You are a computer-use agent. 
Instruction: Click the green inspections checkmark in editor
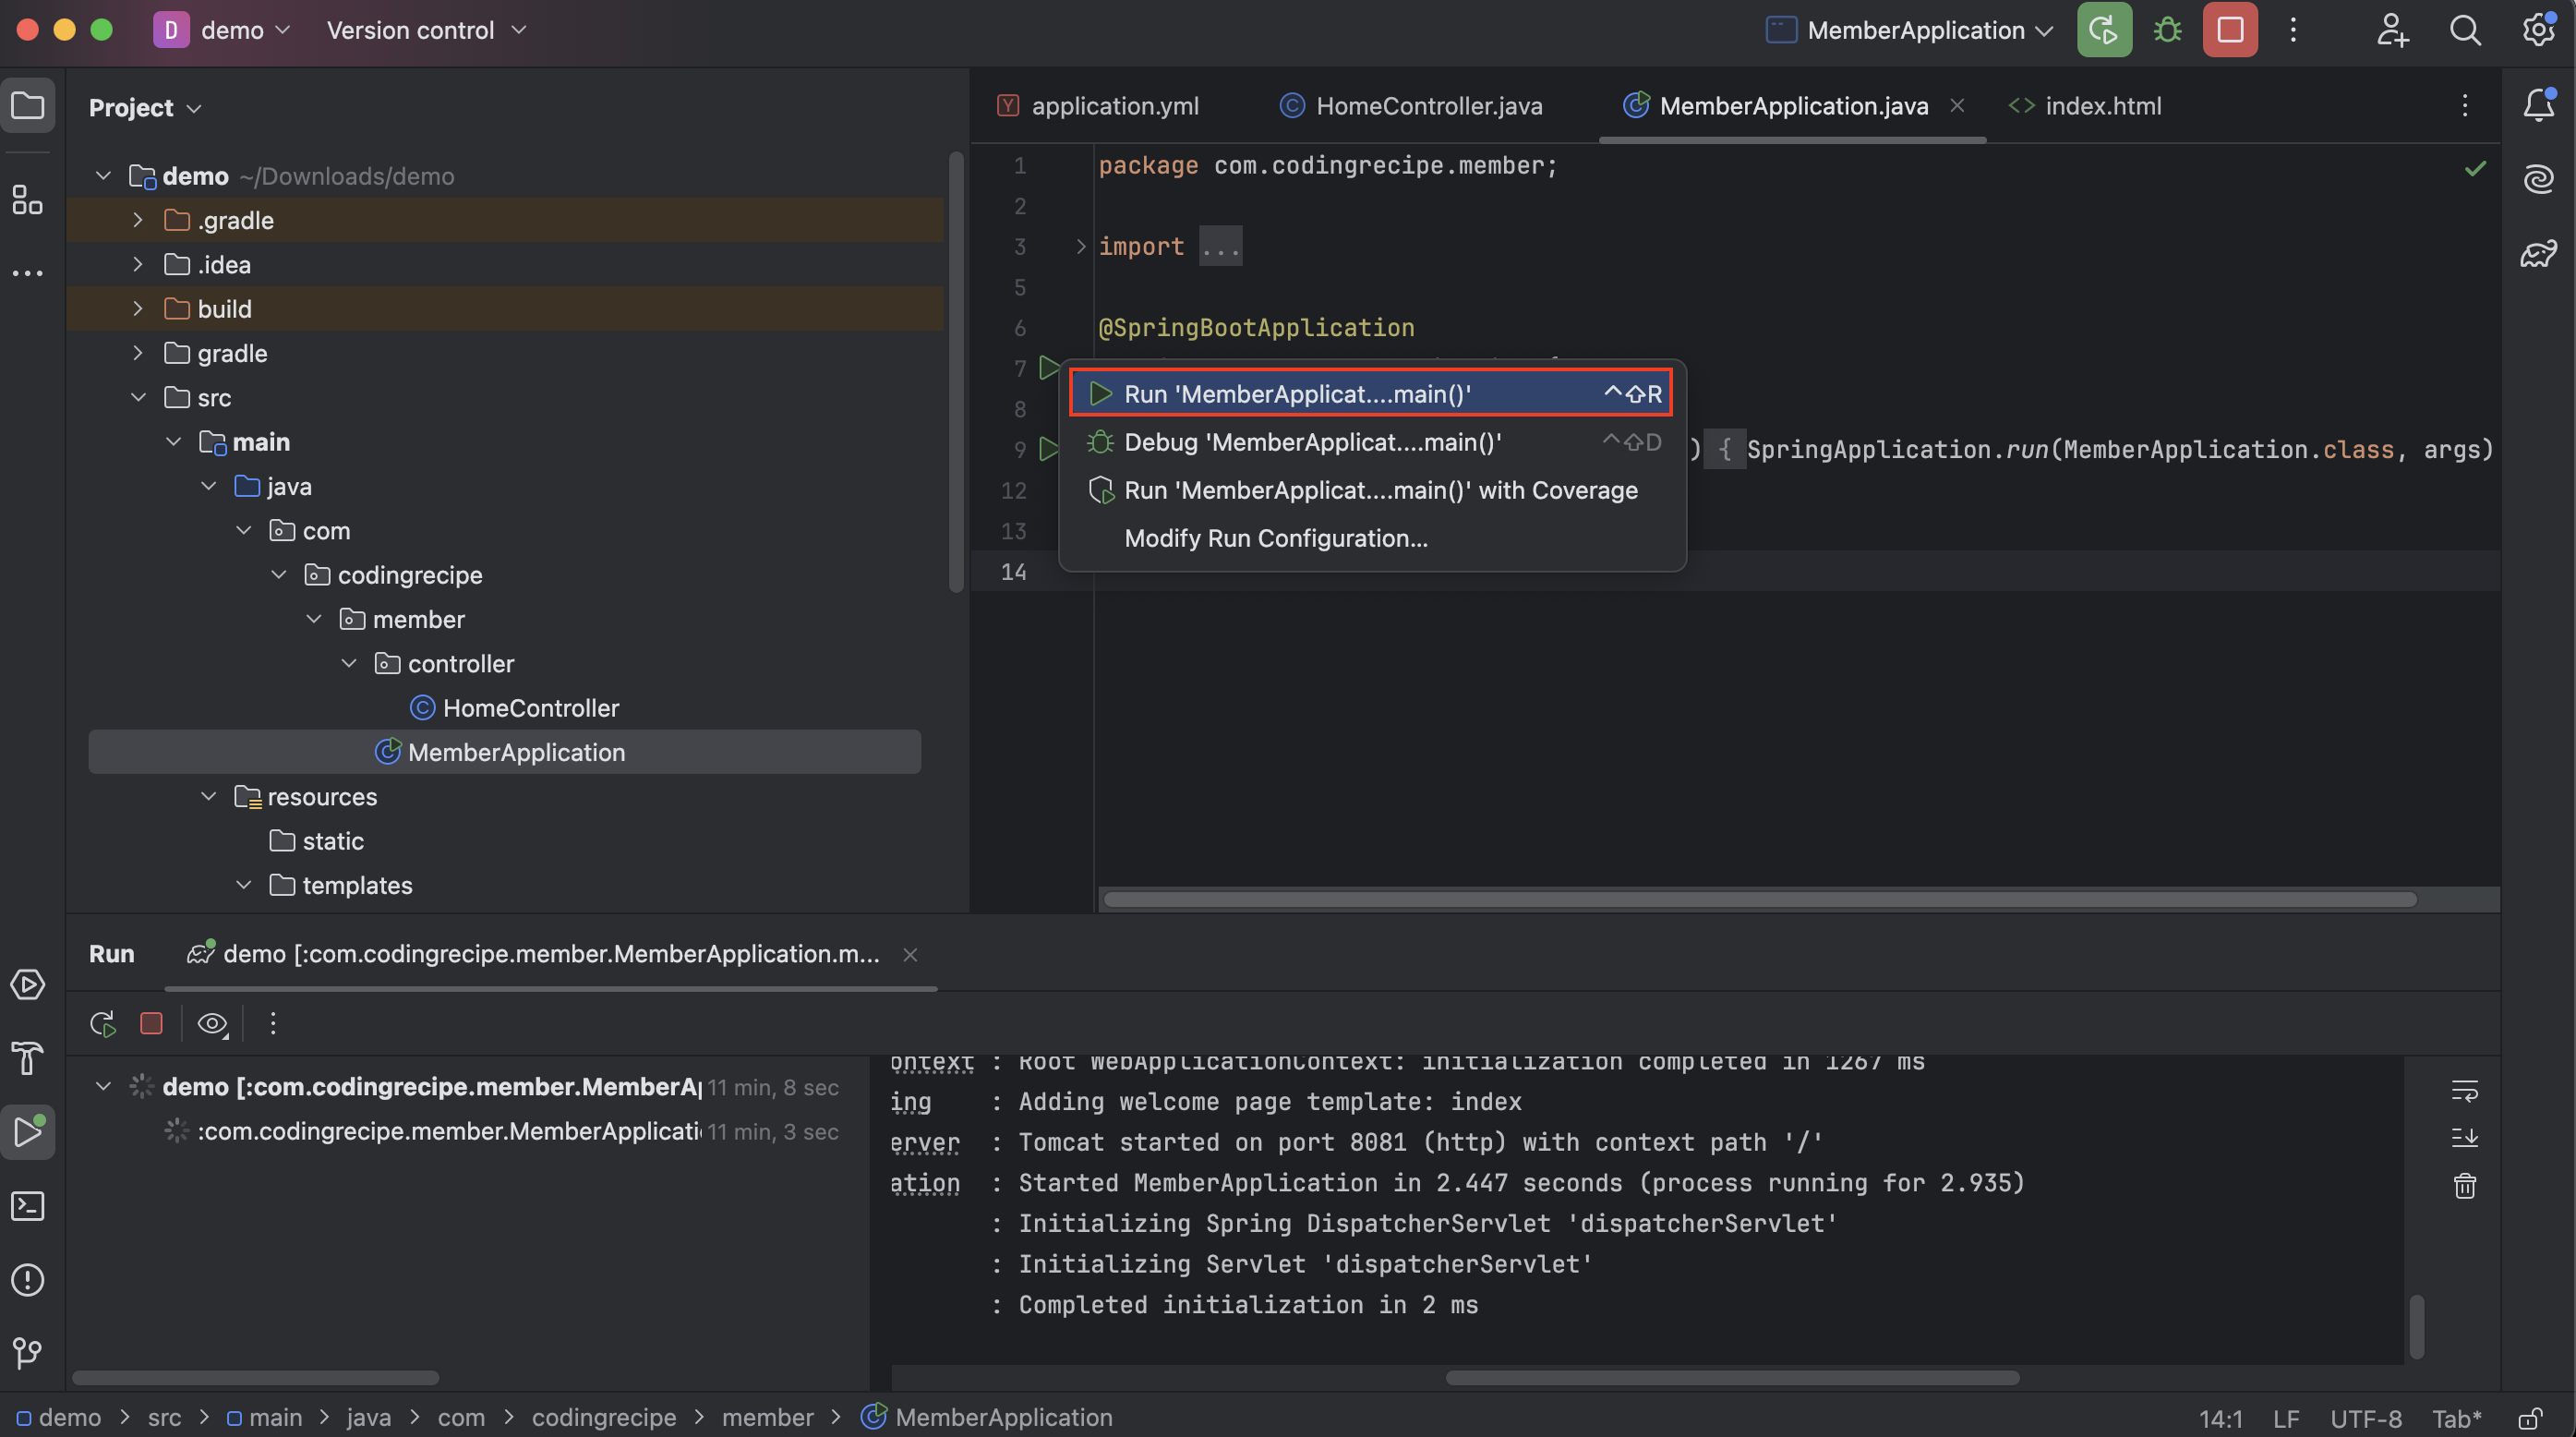click(2475, 168)
